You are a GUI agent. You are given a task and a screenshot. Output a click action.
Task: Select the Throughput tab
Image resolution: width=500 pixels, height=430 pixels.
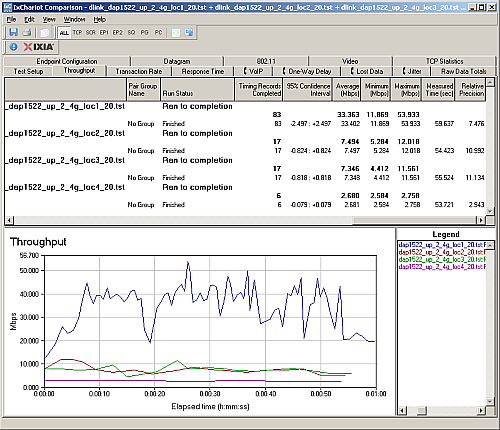click(79, 71)
